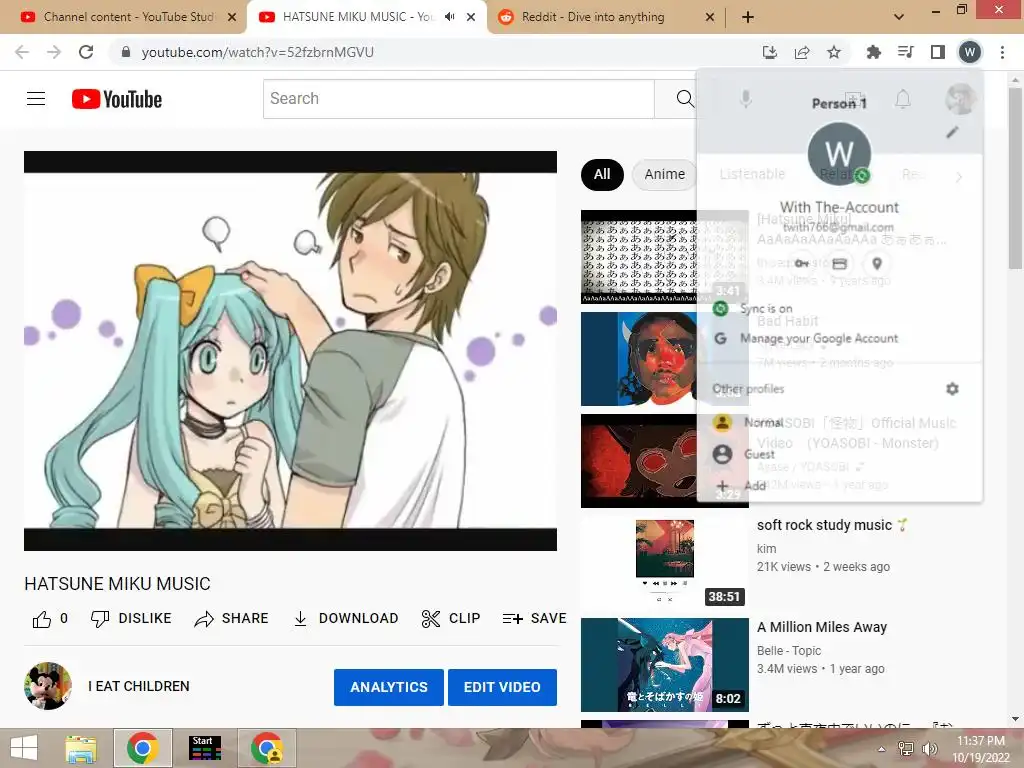Open File Explorer from taskbar
1024x768 pixels.
[x=81, y=748]
